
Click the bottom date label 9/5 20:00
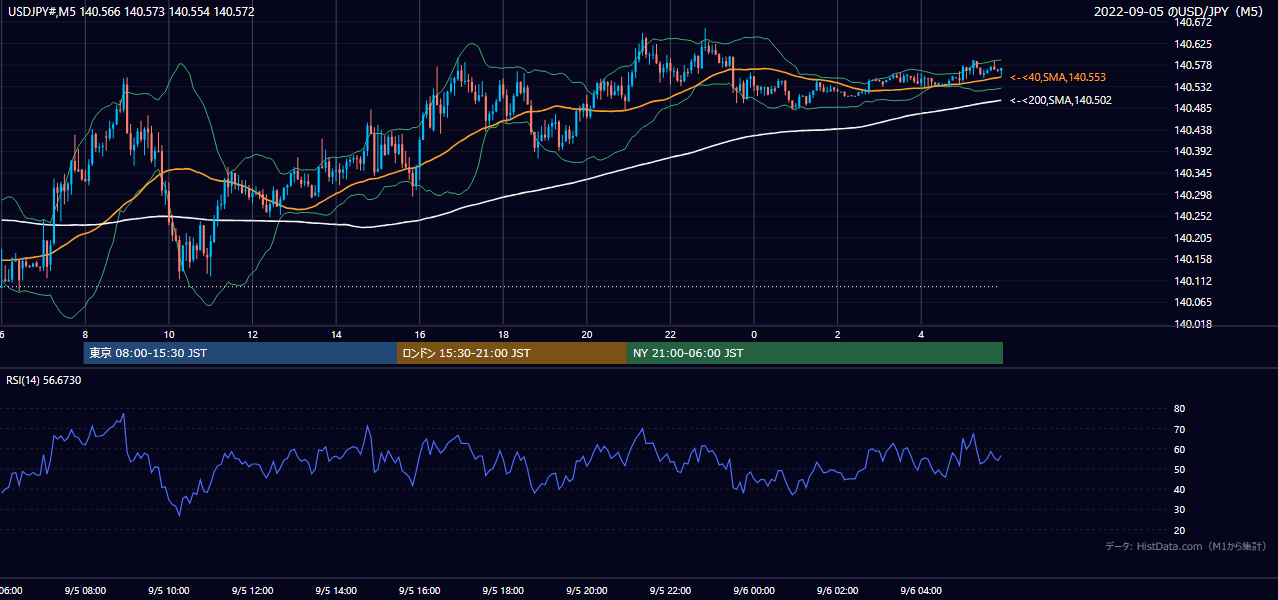click(587, 590)
